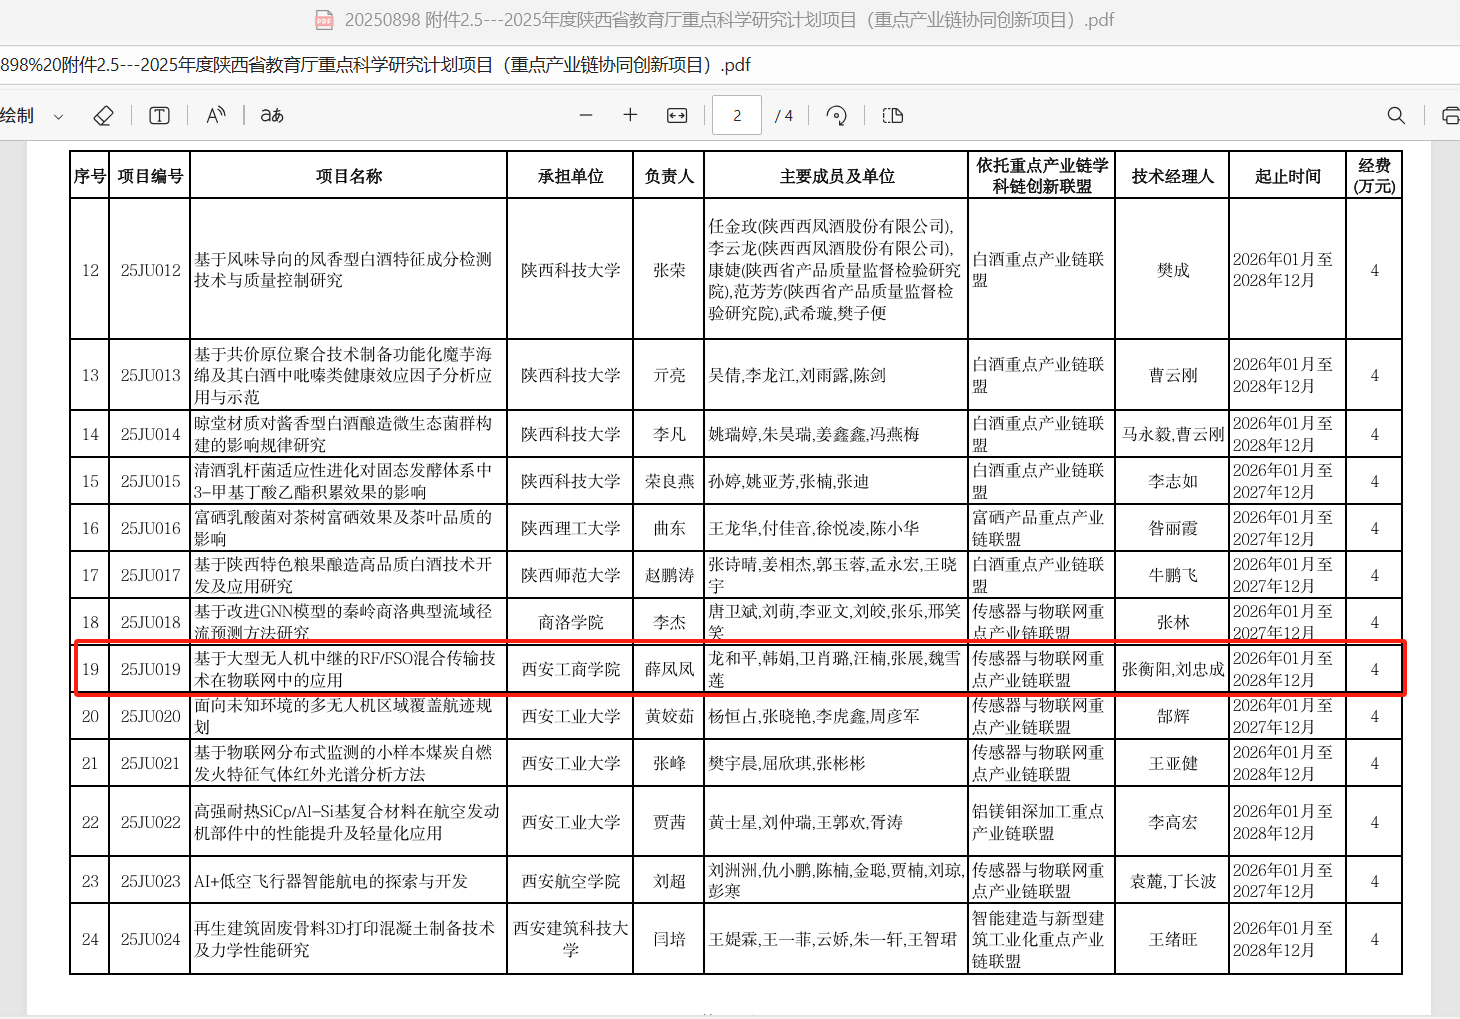
Task: Click the address bar PDF file name
Action: 375,65
